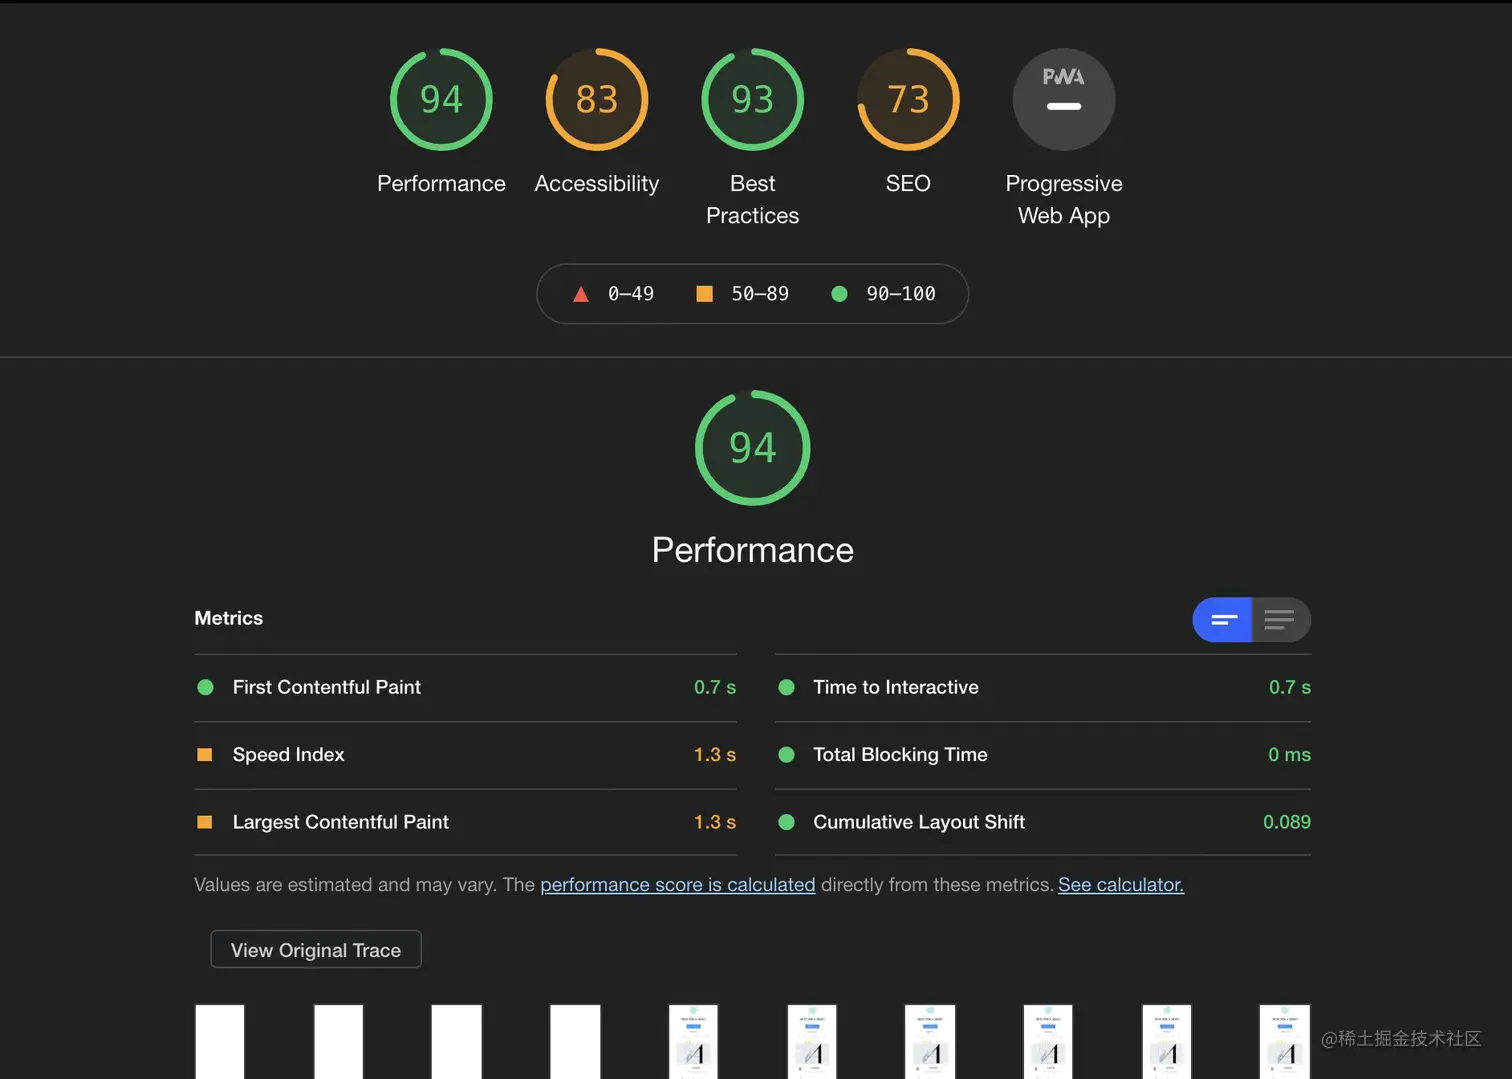Click the First Contentful Paint metric row
This screenshot has width=1512, height=1079.
(465, 688)
